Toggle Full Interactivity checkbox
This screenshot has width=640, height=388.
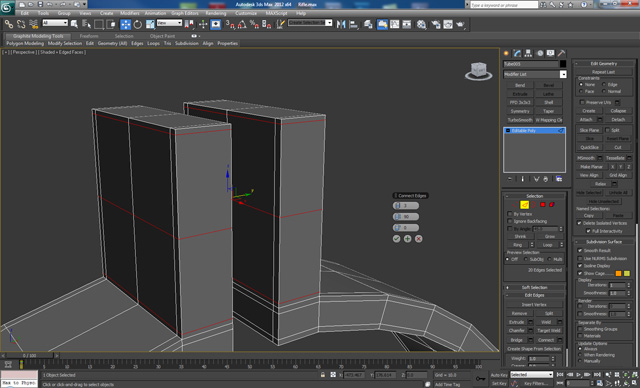[588, 231]
